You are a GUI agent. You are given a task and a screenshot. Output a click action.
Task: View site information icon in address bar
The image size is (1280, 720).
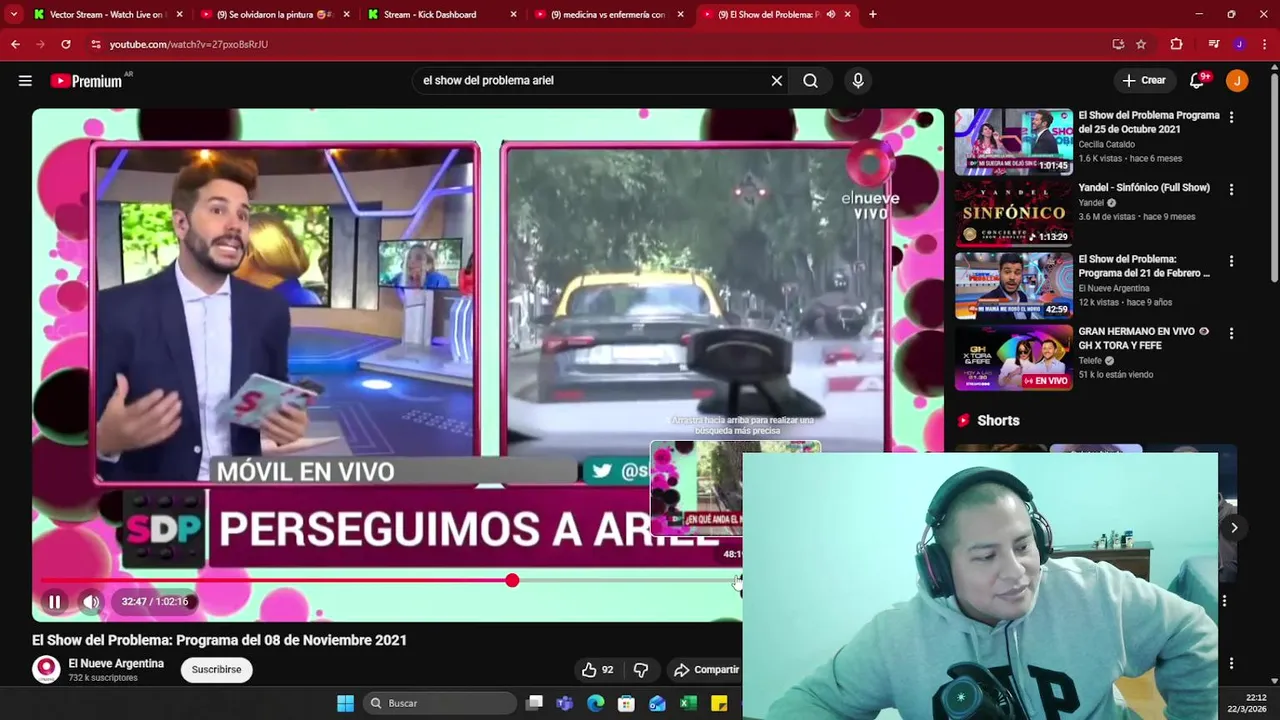coord(96,44)
